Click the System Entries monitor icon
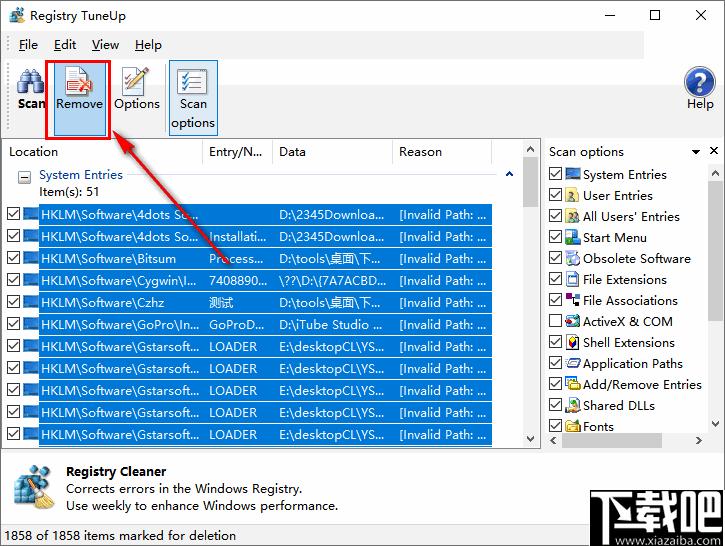The height and width of the screenshot is (546, 725). (x=572, y=174)
